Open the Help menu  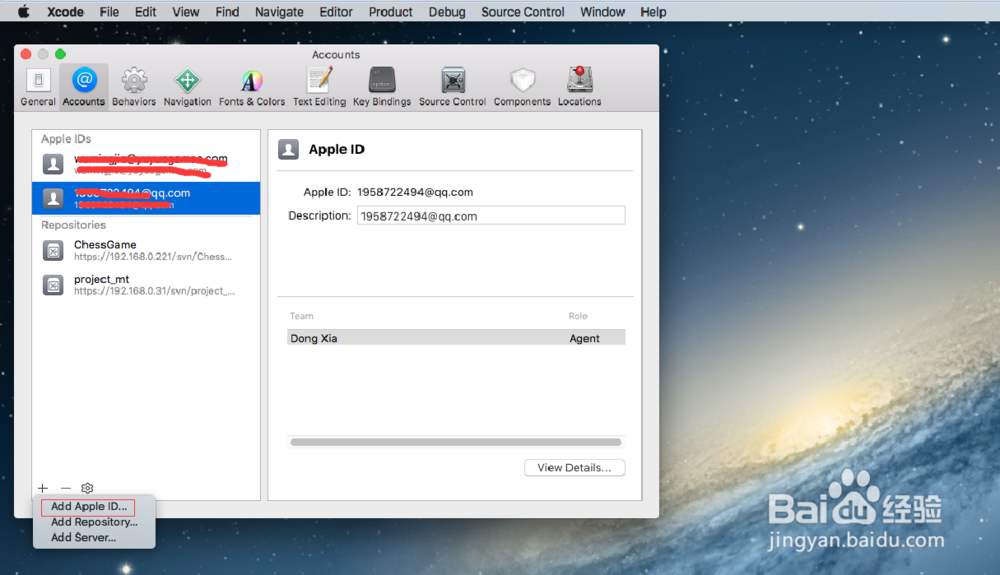tap(653, 11)
